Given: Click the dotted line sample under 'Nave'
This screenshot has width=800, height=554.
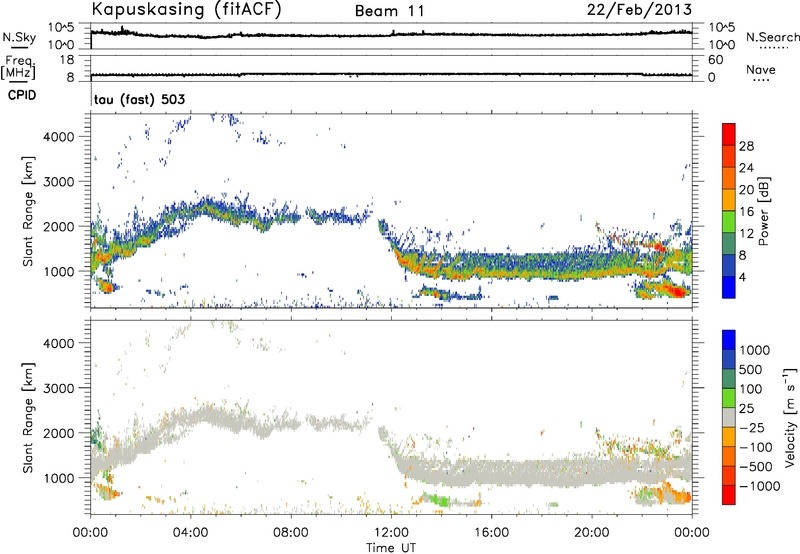Looking at the screenshot, I should pyautogui.click(x=761, y=80).
